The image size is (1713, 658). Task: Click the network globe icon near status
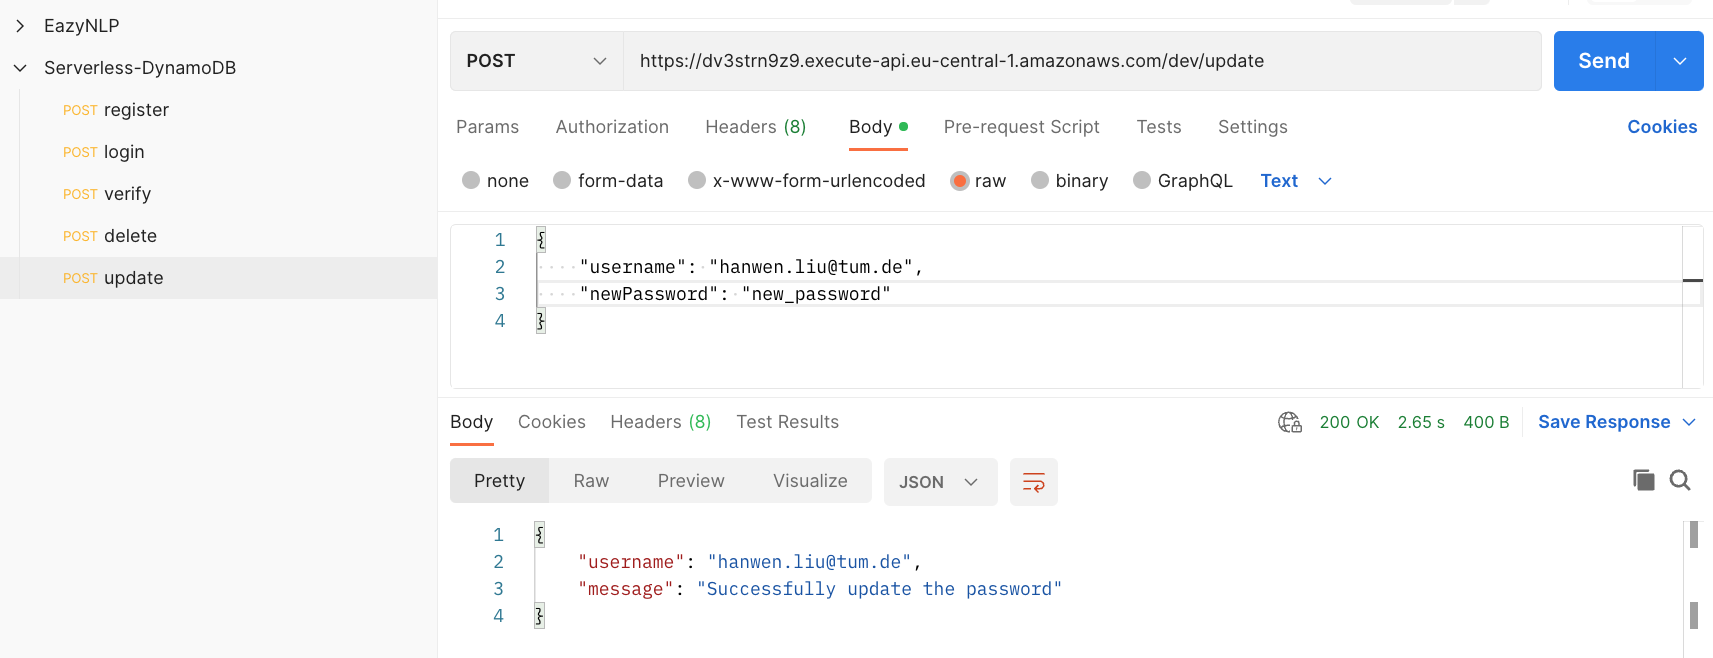1289,422
